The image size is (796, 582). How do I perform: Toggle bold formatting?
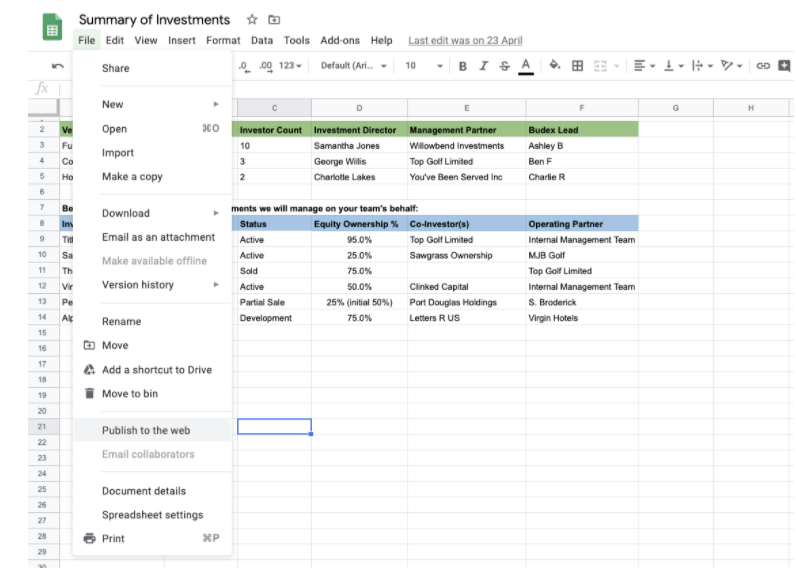pyautogui.click(x=462, y=66)
